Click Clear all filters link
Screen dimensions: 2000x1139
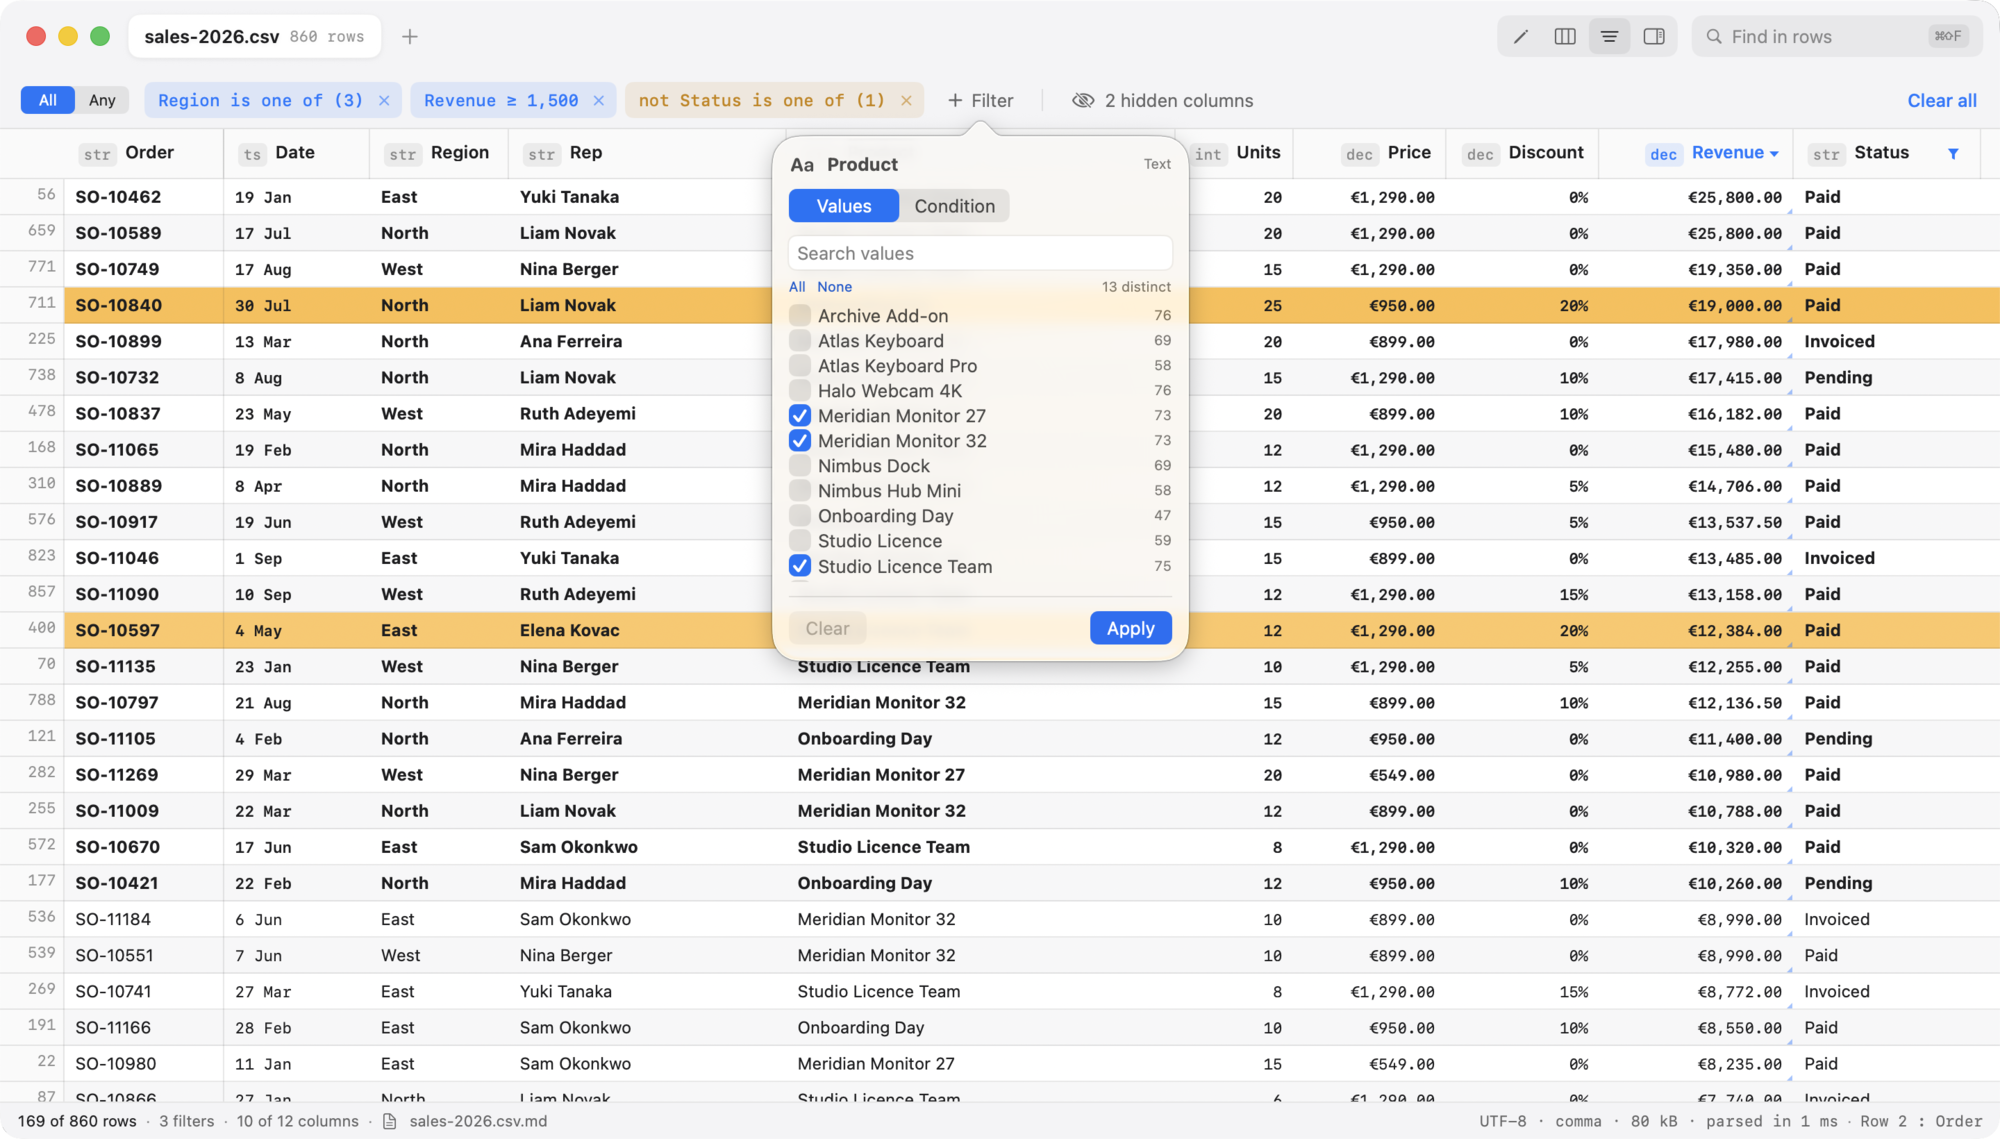(1941, 100)
